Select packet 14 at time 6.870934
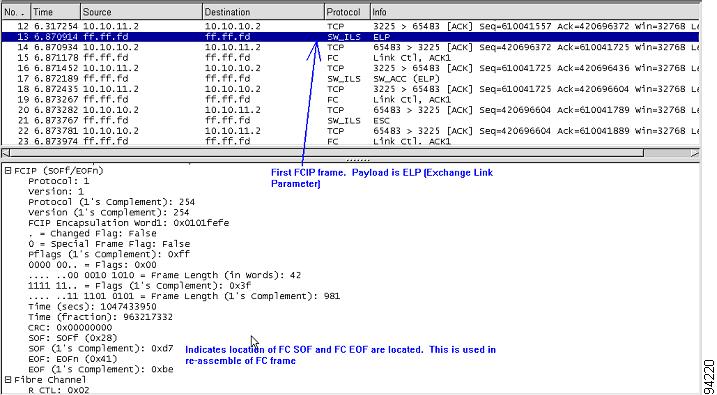This screenshot has height=395, width=717. (350, 48)
